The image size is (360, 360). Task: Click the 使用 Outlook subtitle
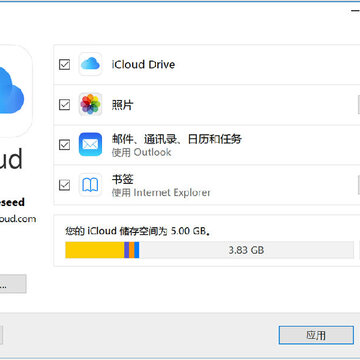141,152
